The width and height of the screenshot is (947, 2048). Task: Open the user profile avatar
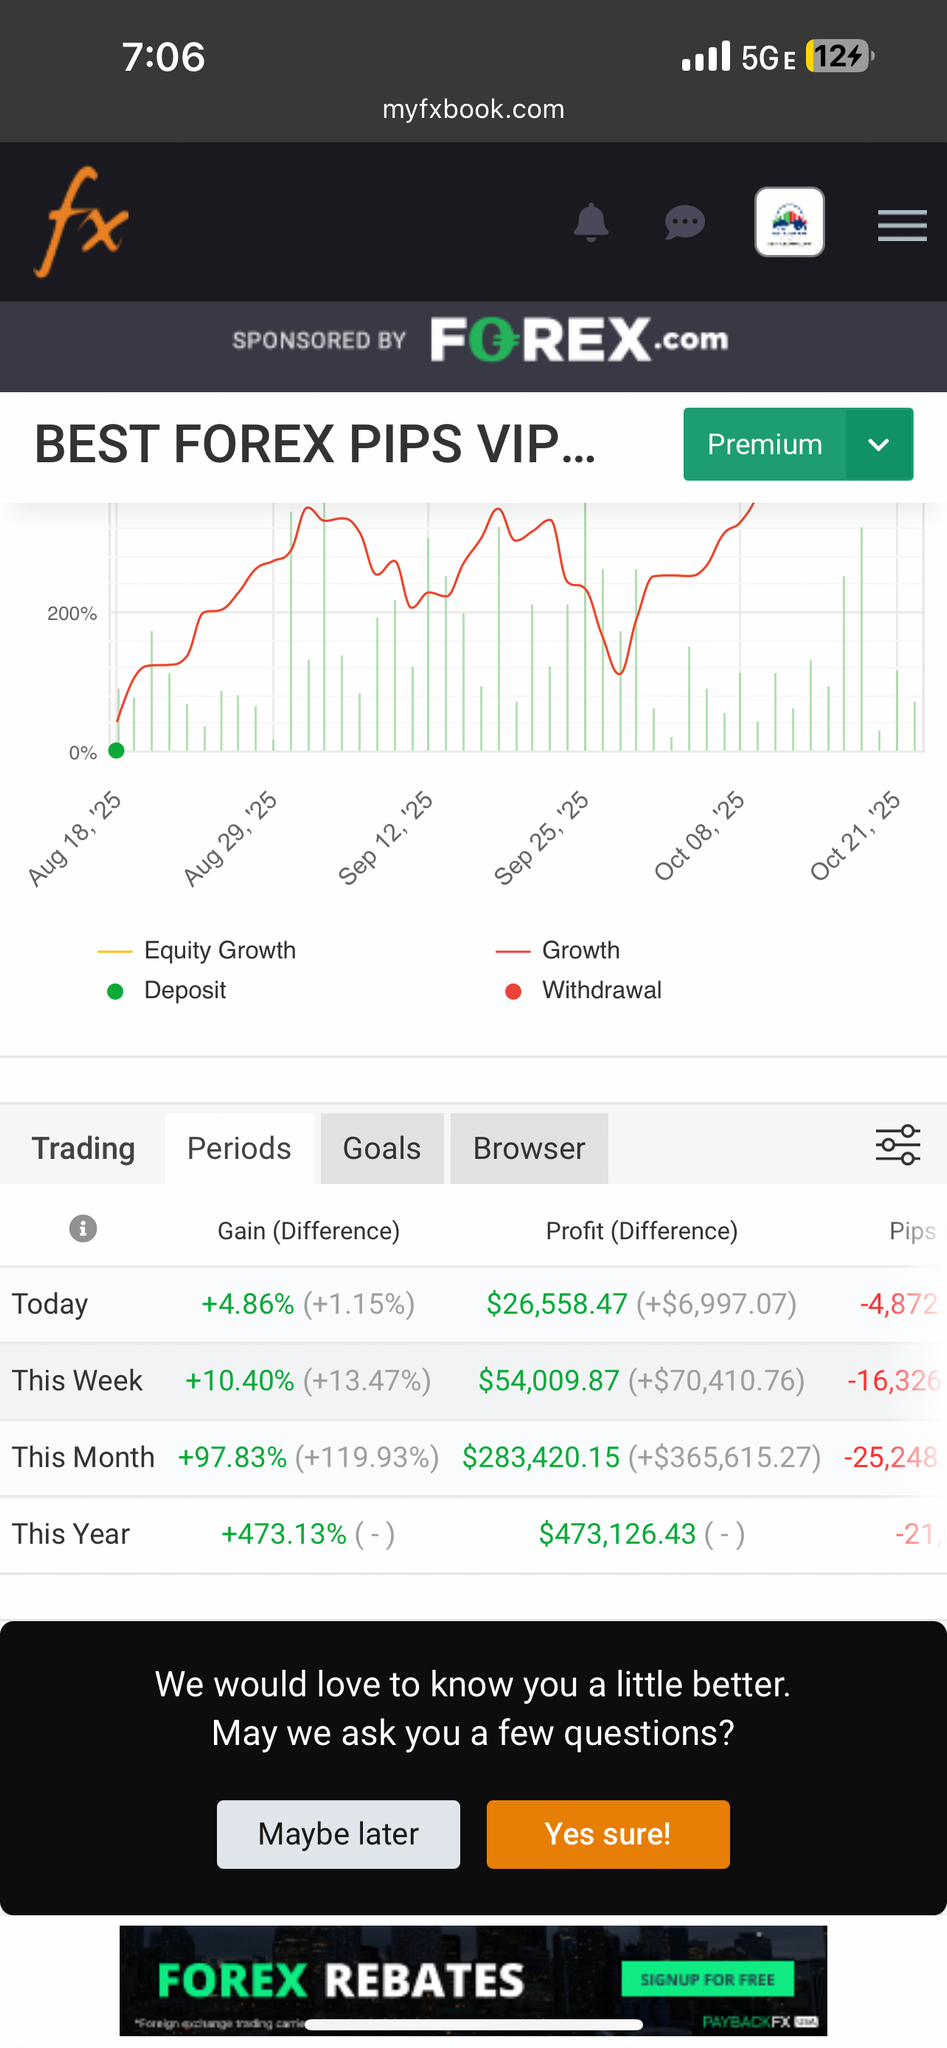pyautogui.click(x=789, y=222)
